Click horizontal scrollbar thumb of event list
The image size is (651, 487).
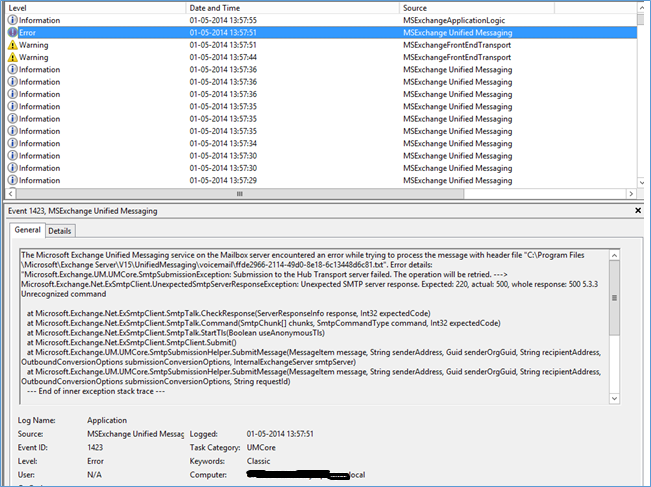(240, 193)
